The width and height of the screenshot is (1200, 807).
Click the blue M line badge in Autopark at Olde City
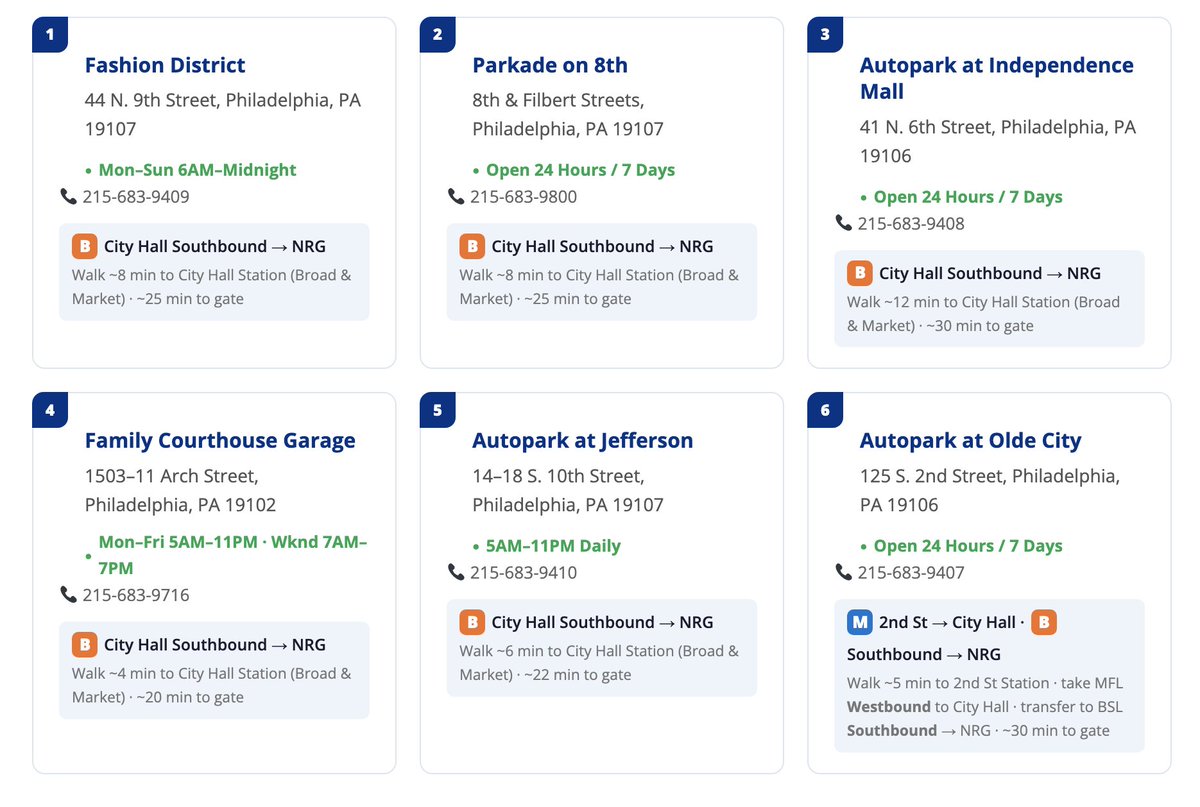[x=859, y=622]
